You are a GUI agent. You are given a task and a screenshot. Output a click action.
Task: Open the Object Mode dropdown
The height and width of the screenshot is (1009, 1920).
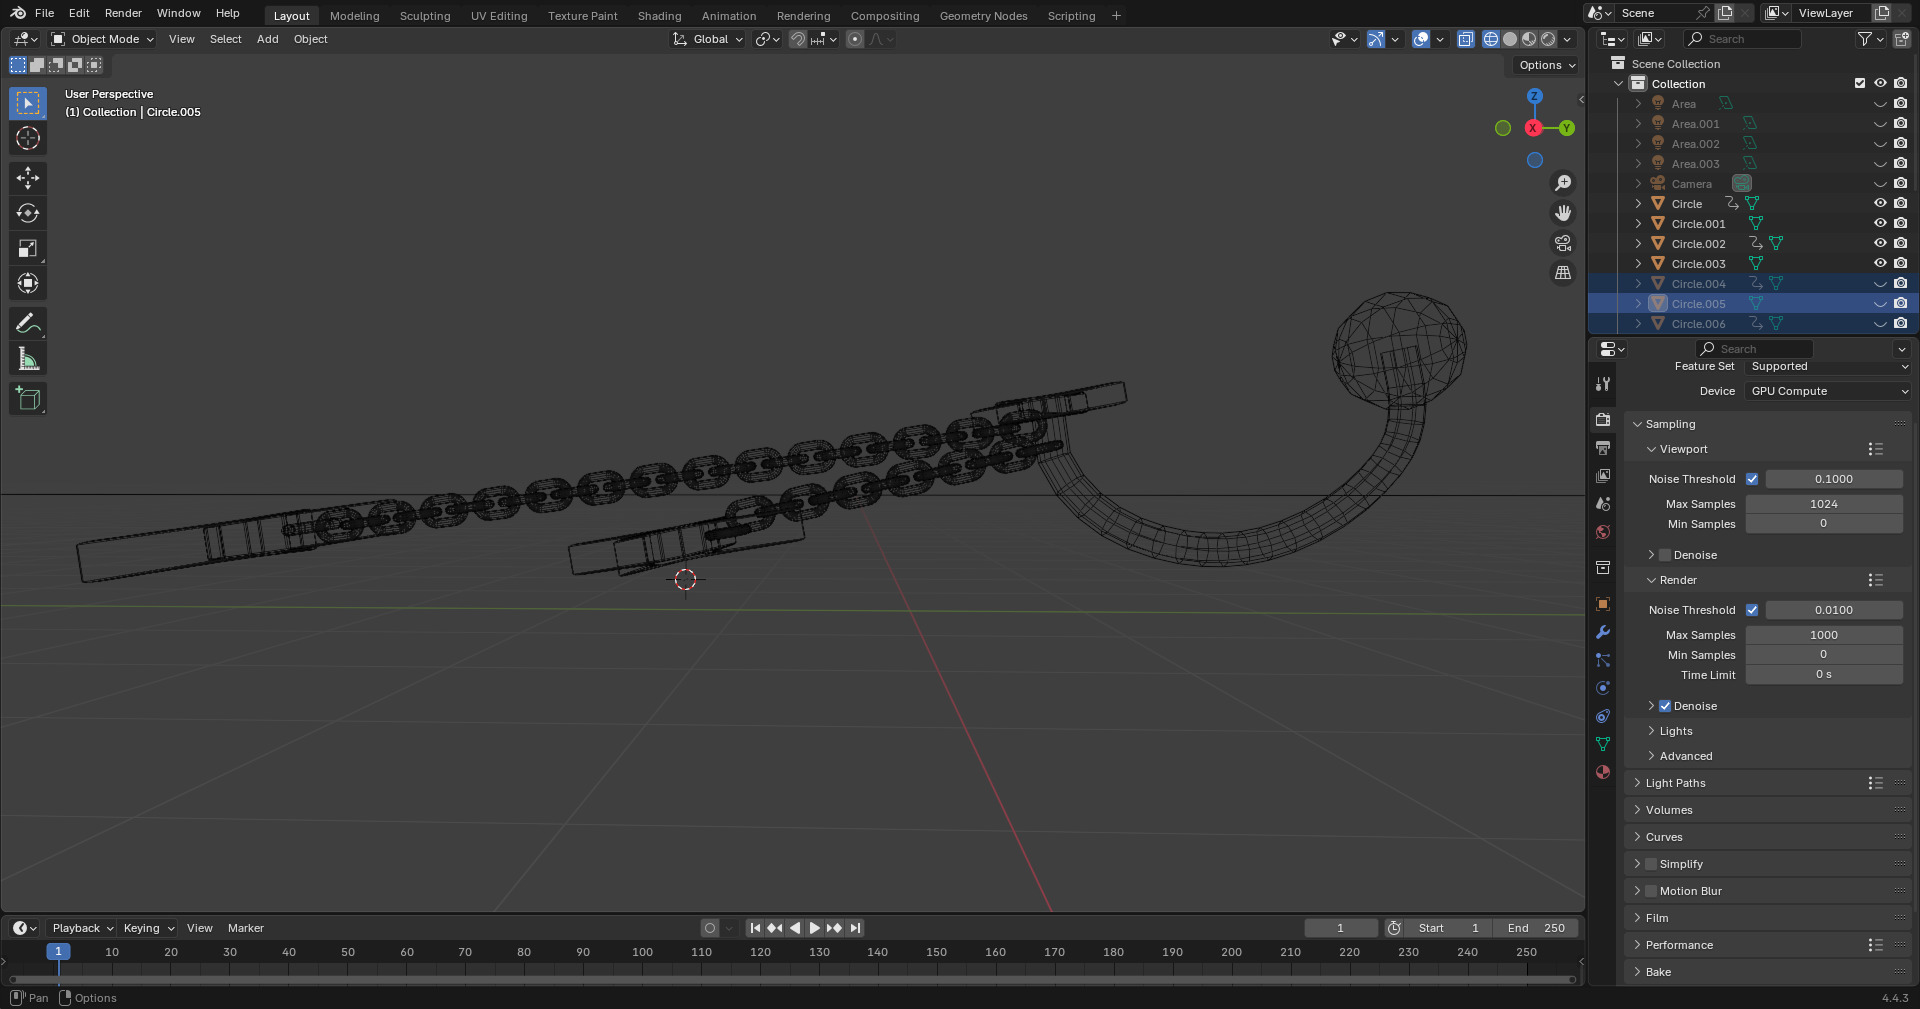(x=102, y=39)
